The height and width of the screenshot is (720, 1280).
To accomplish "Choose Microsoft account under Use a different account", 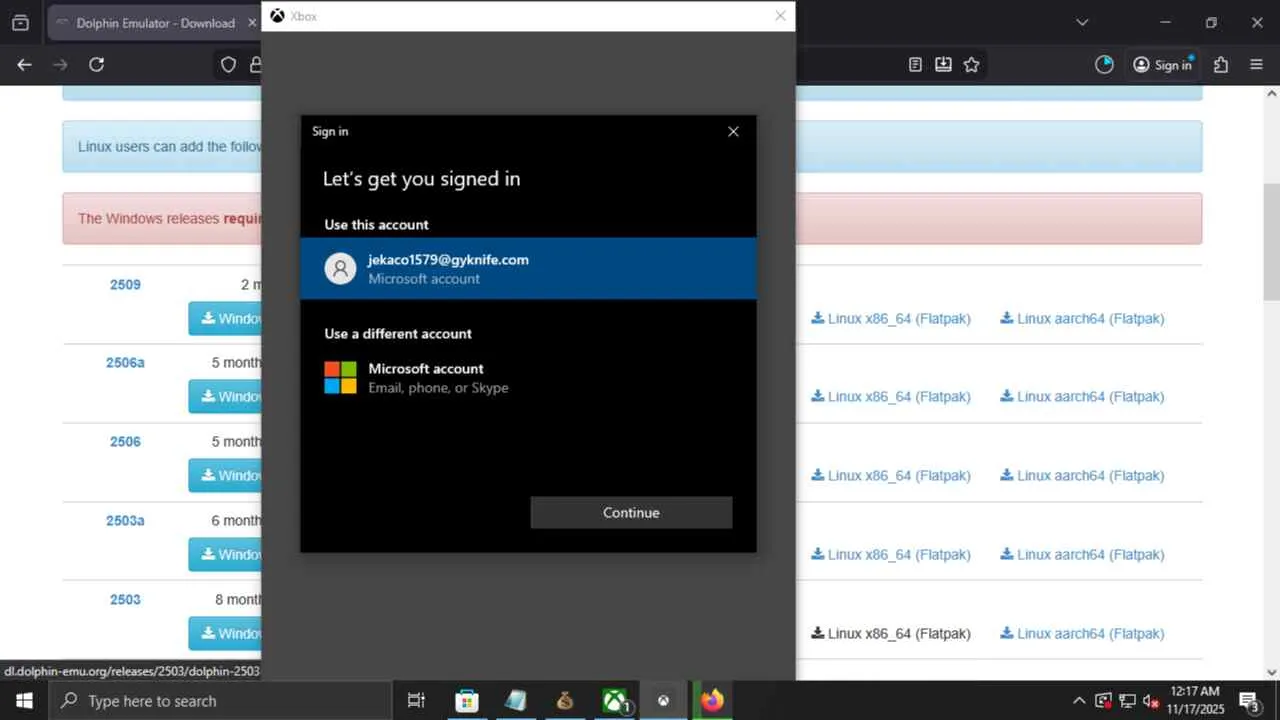I will point(528,378).
